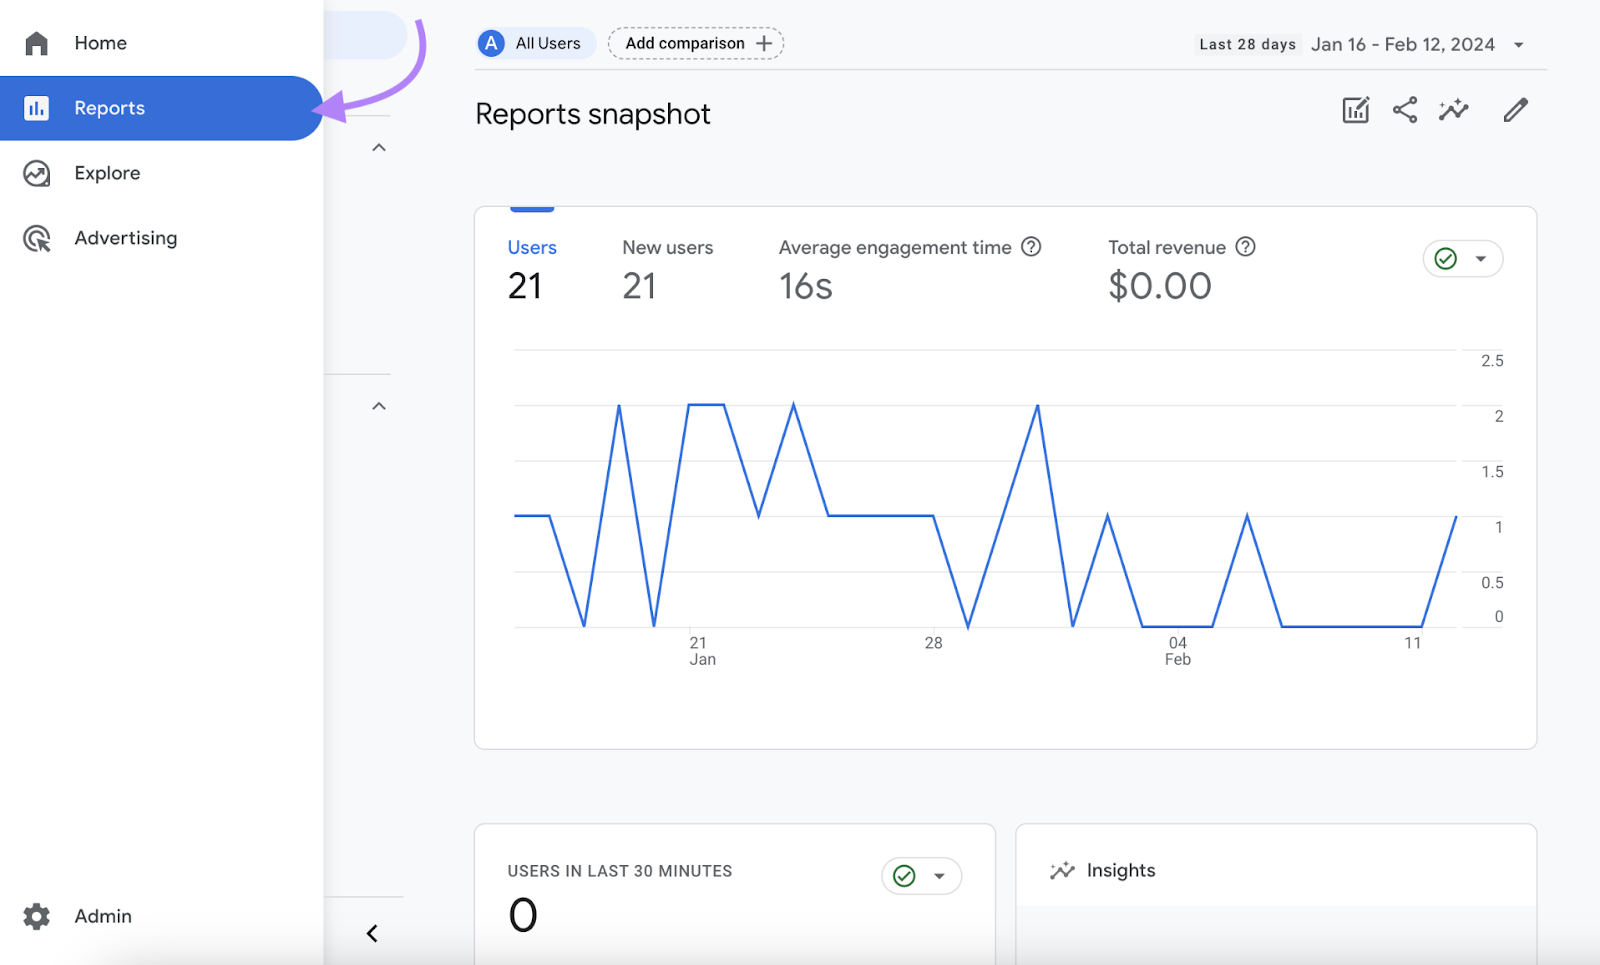Click the Home icon in sidebar
The image size is (1600, 965).
click(37, 43)
